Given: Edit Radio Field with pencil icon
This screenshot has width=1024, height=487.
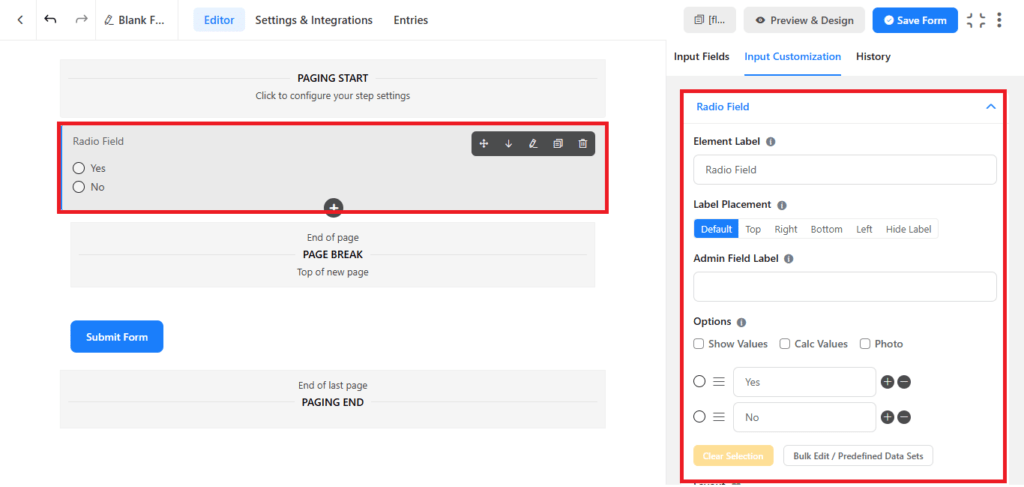Looking at the screenshot, I should pyautogui.click(x=533, y=144).
